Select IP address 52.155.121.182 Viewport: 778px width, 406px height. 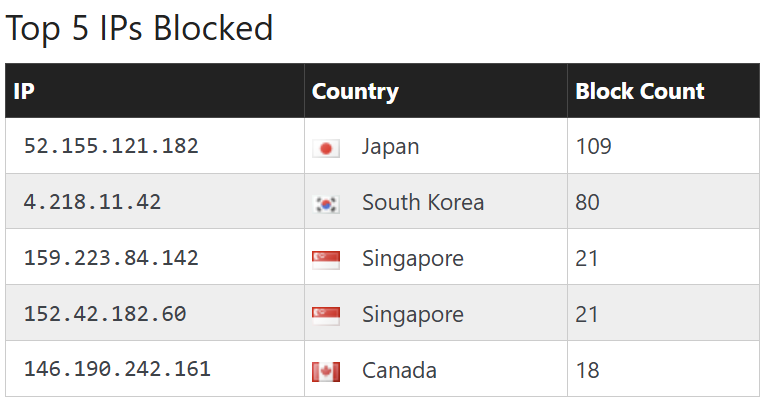[111, 147]
